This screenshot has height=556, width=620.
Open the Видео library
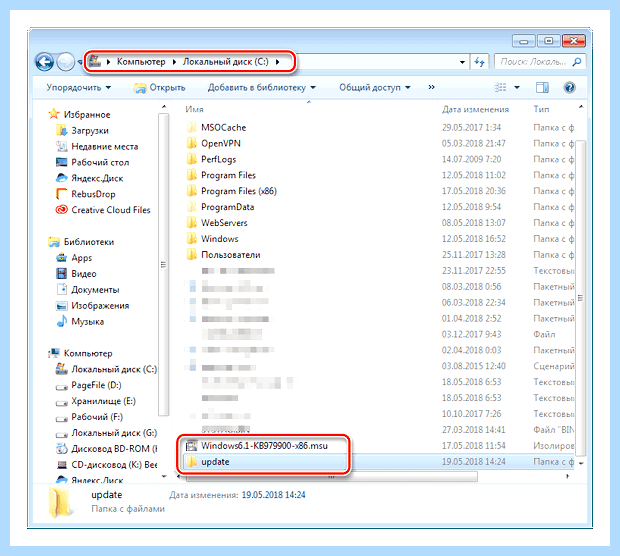click(76, 274)
